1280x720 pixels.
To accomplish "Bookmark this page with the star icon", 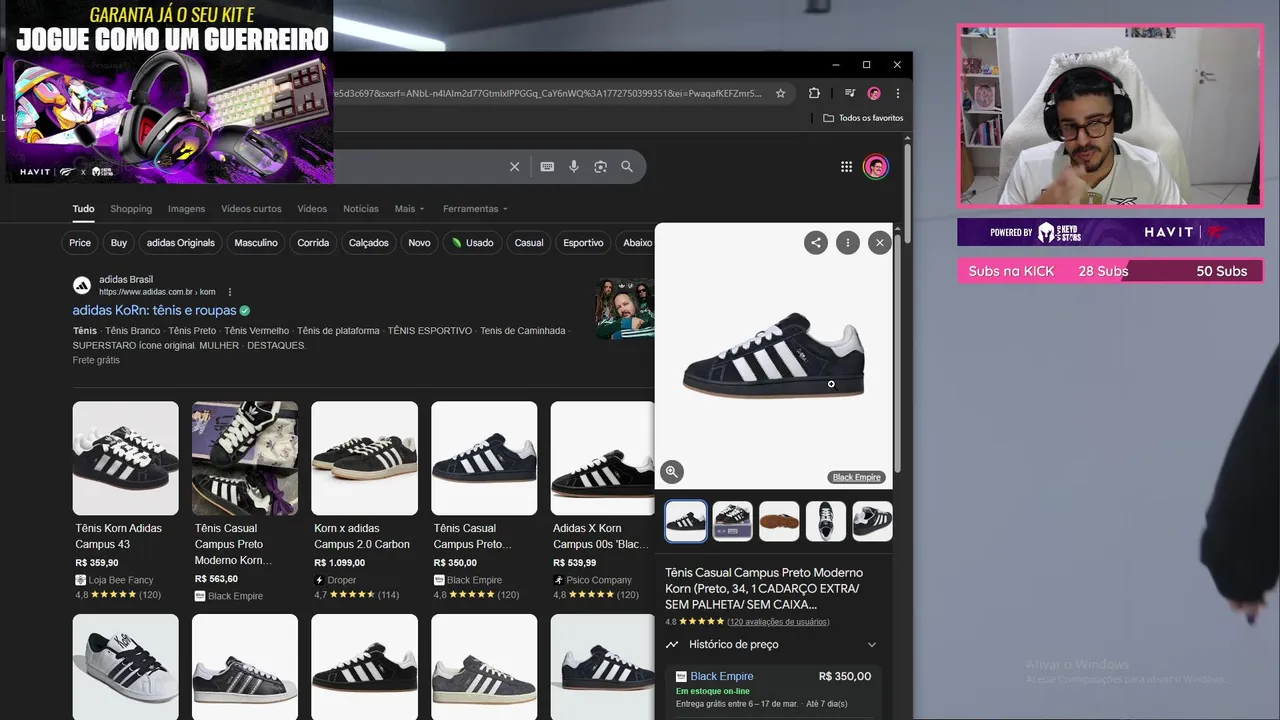I will click(781, 93).
